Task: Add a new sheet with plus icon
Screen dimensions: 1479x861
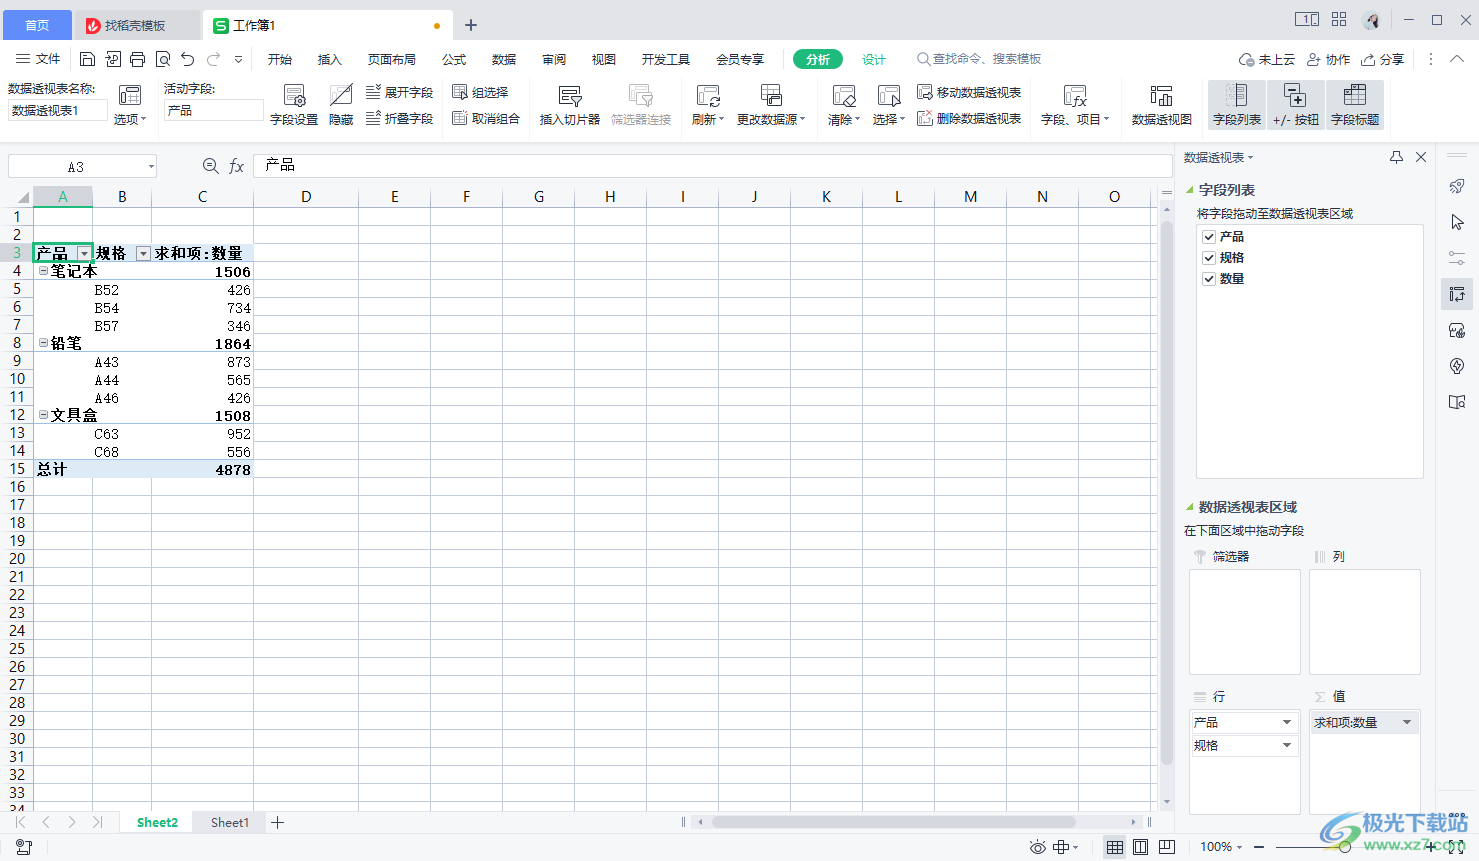Action: [278, 822]
